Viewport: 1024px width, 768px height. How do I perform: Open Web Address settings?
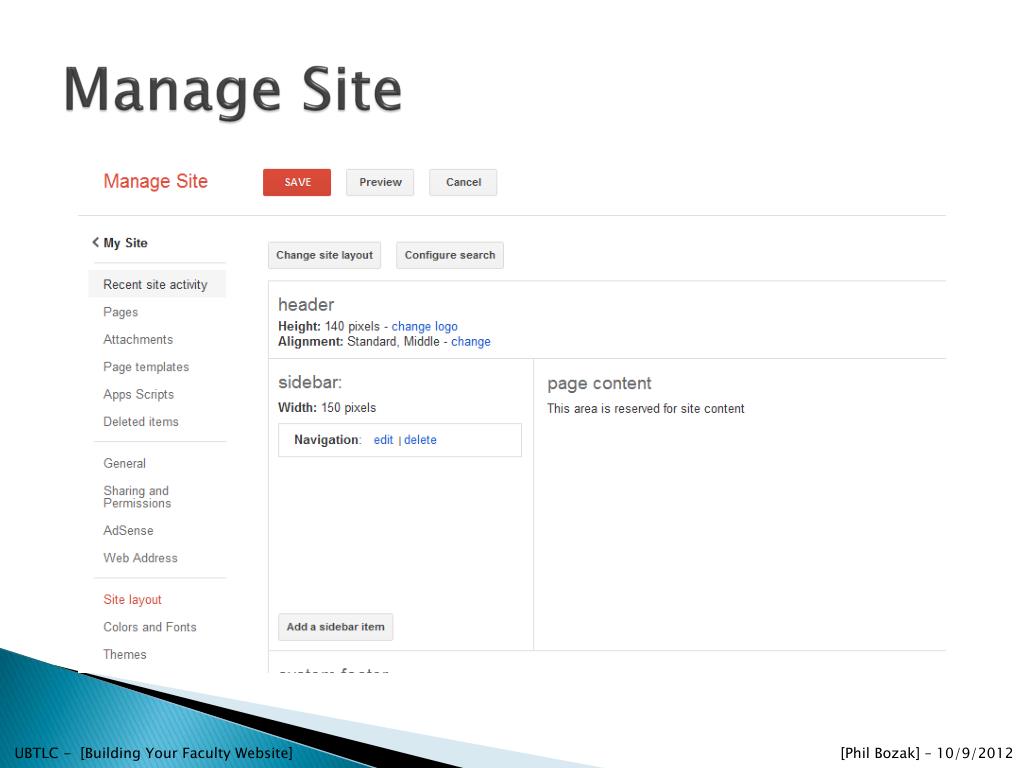point(140,558)
